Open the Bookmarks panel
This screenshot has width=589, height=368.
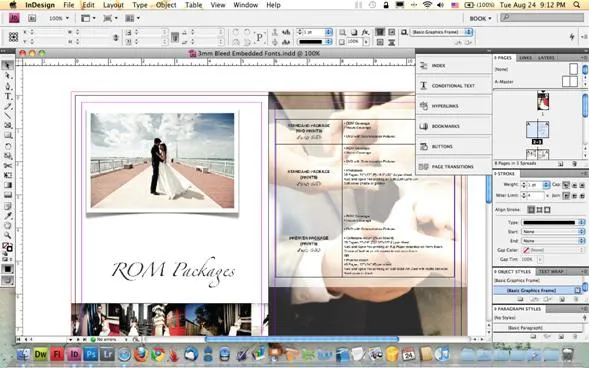click(453, 126)
